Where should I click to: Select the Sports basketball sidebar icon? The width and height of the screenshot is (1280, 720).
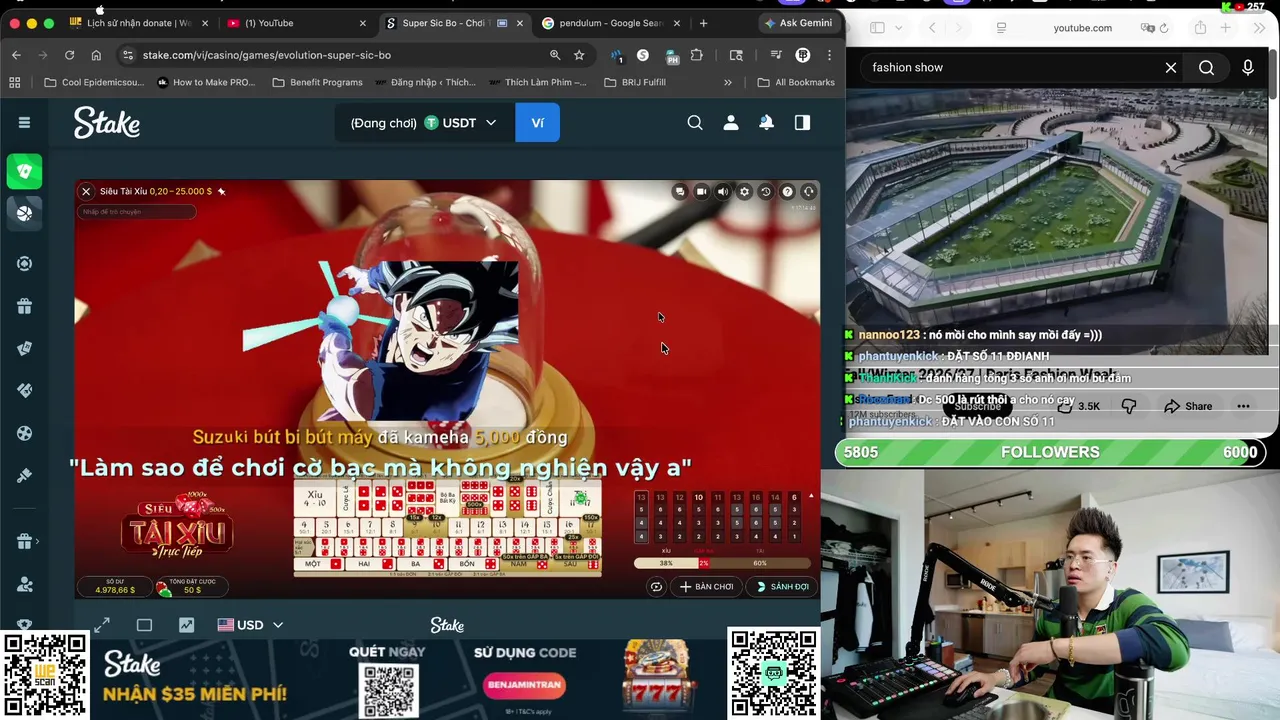point(25,212)
